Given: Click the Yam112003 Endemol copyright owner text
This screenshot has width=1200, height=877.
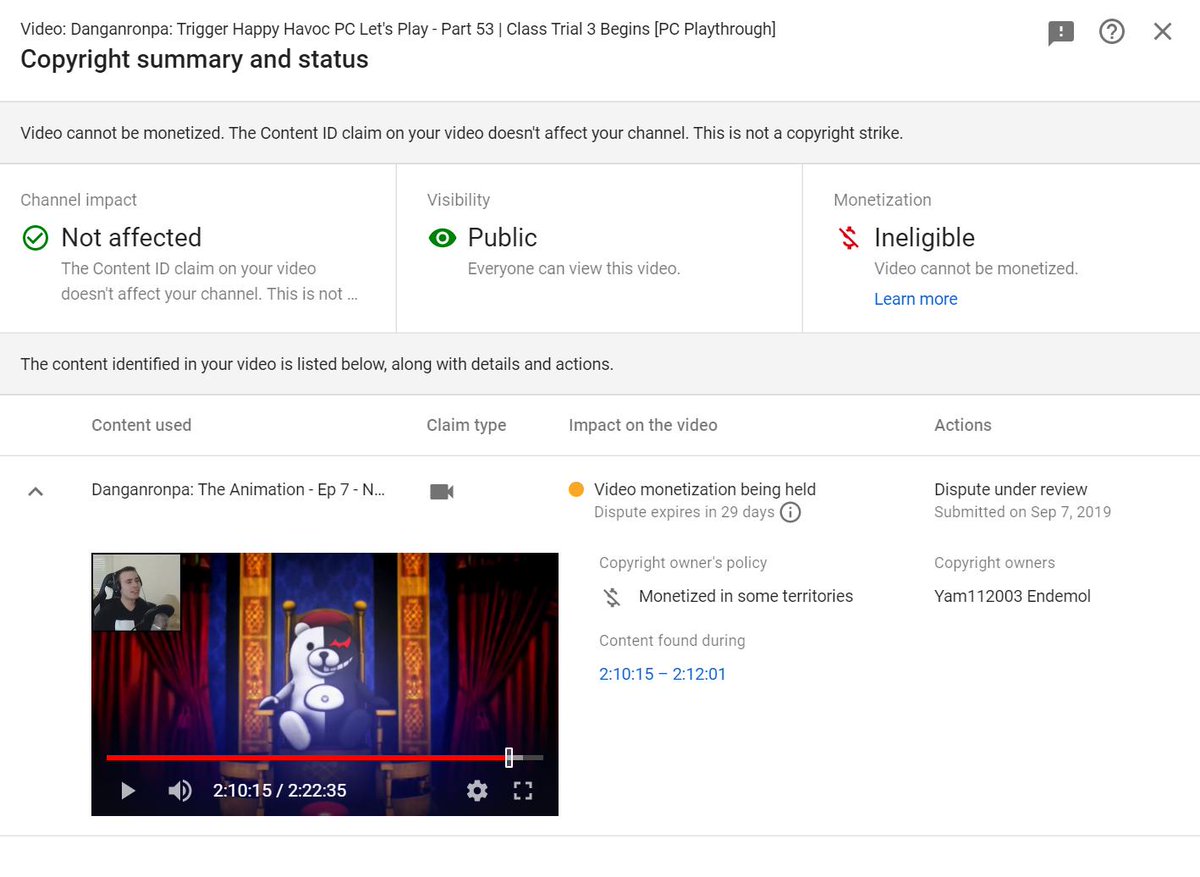Looking at the screenshot, I should point(1012,596).
